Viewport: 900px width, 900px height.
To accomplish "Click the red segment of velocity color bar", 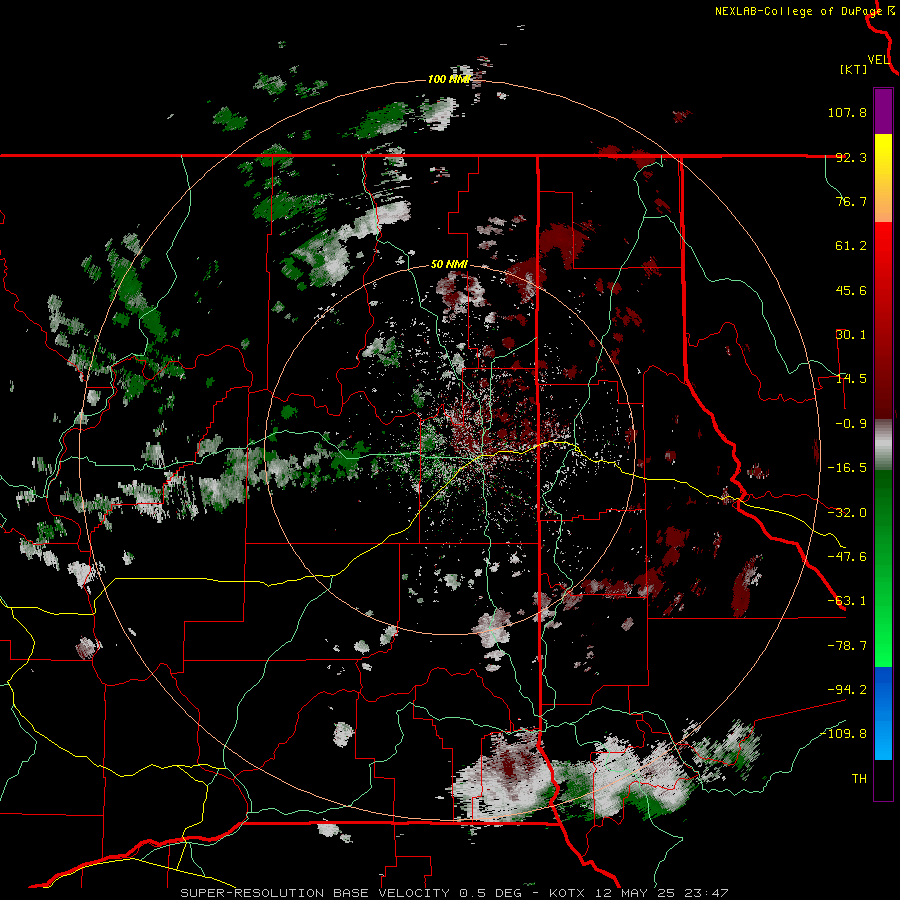I will pyautogui.click(x=883, y=320).
